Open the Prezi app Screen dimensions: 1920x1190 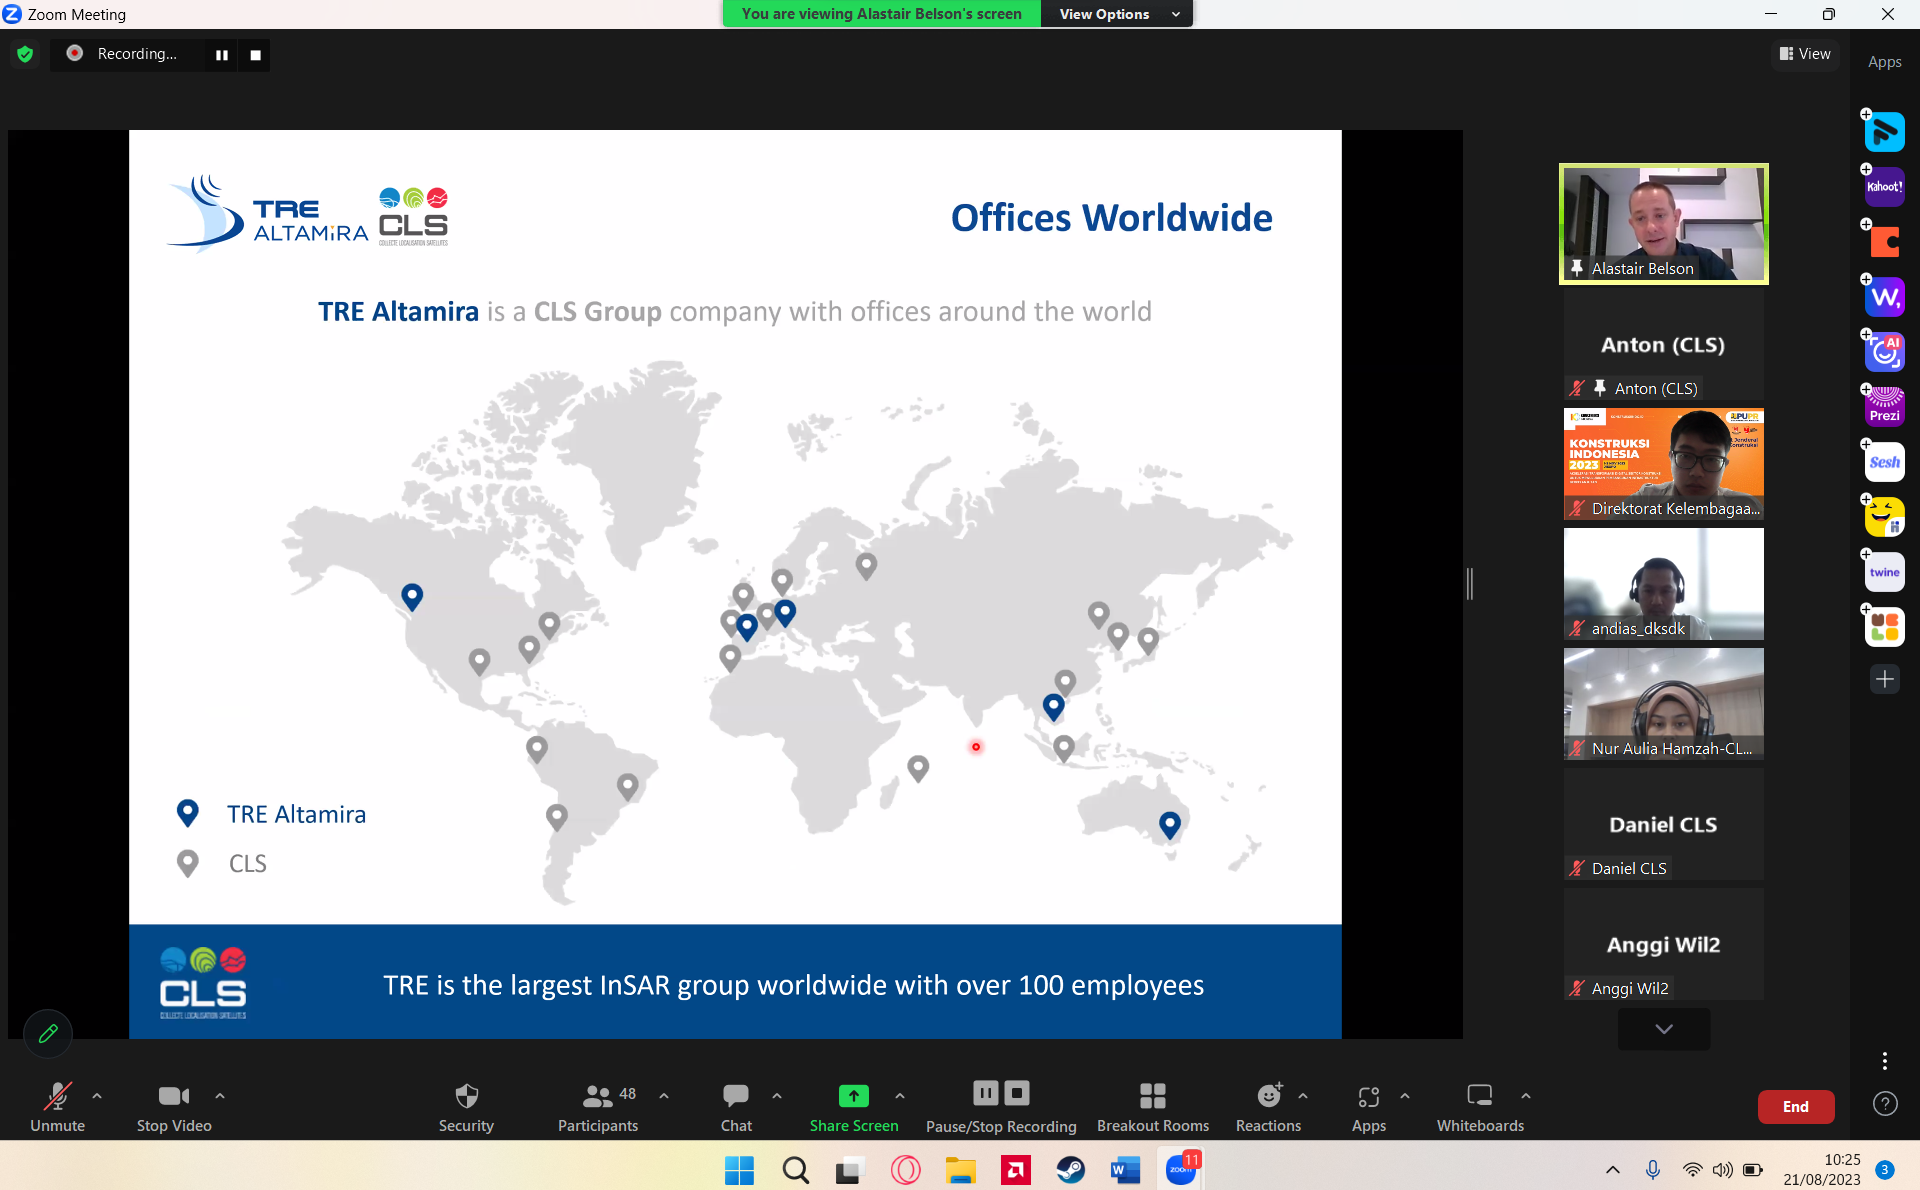coord(1884,407)
